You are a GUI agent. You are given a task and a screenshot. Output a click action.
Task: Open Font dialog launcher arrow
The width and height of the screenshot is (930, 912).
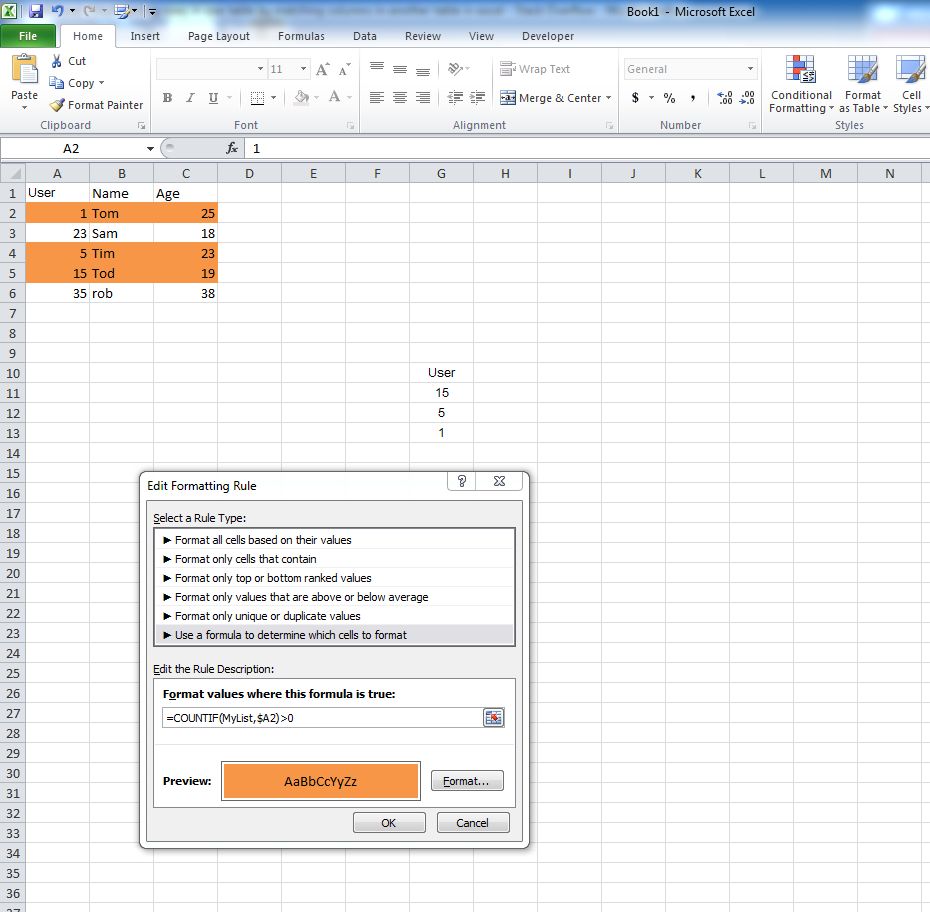point(351,126)
